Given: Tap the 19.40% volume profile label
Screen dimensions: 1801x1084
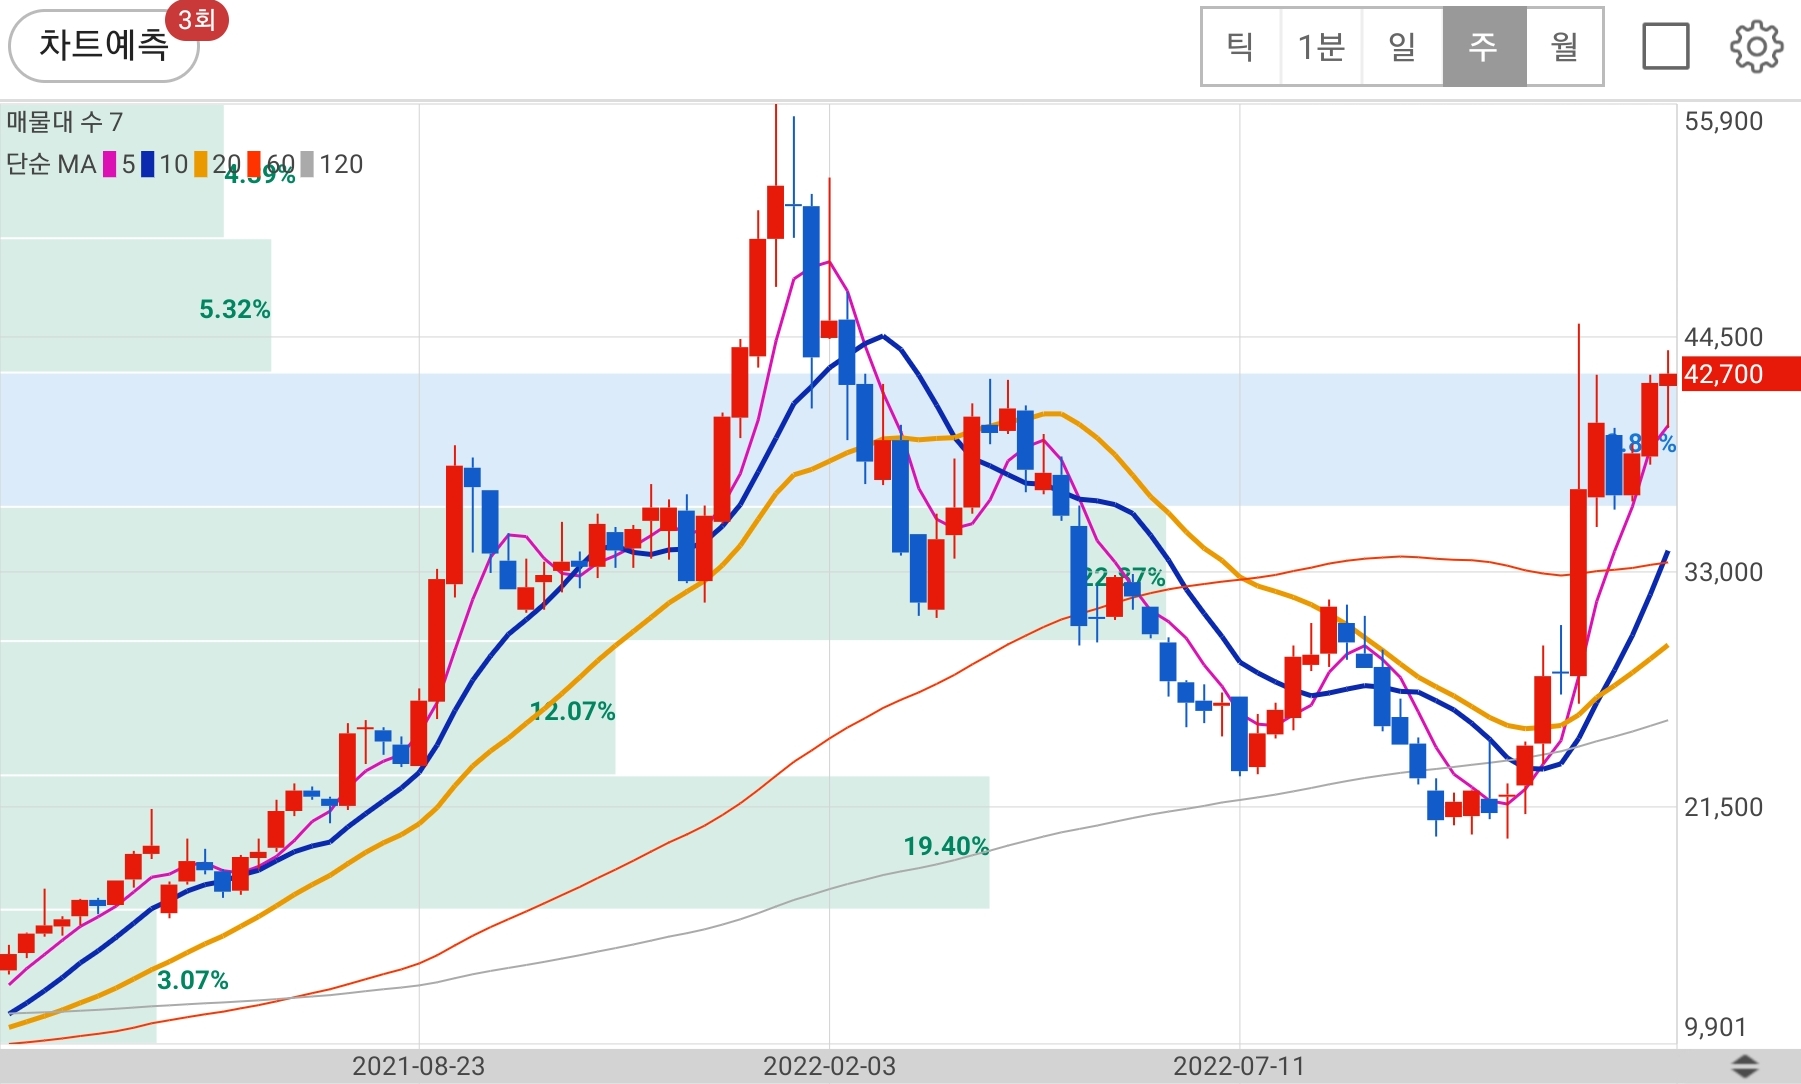Looking at the screenshot, I should coord(946,847).
